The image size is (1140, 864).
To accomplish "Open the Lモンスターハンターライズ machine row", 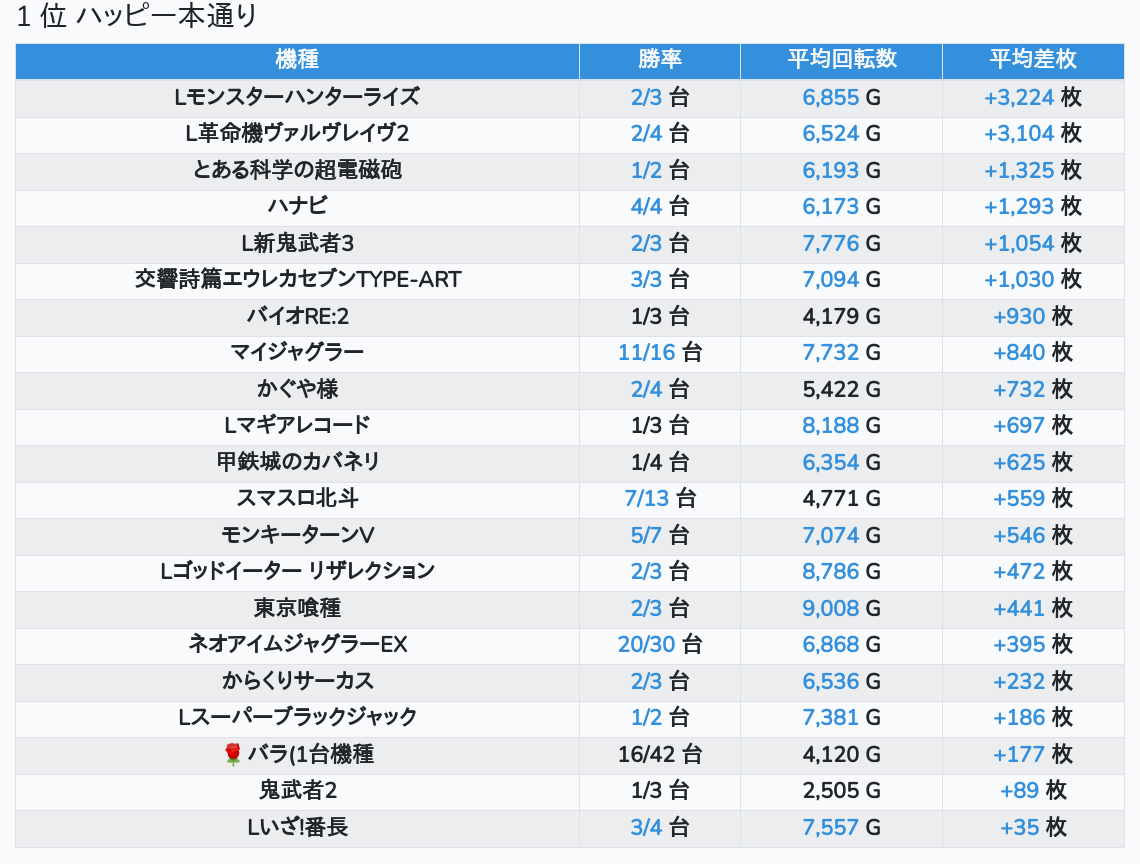I will click(x=297, y=97).
